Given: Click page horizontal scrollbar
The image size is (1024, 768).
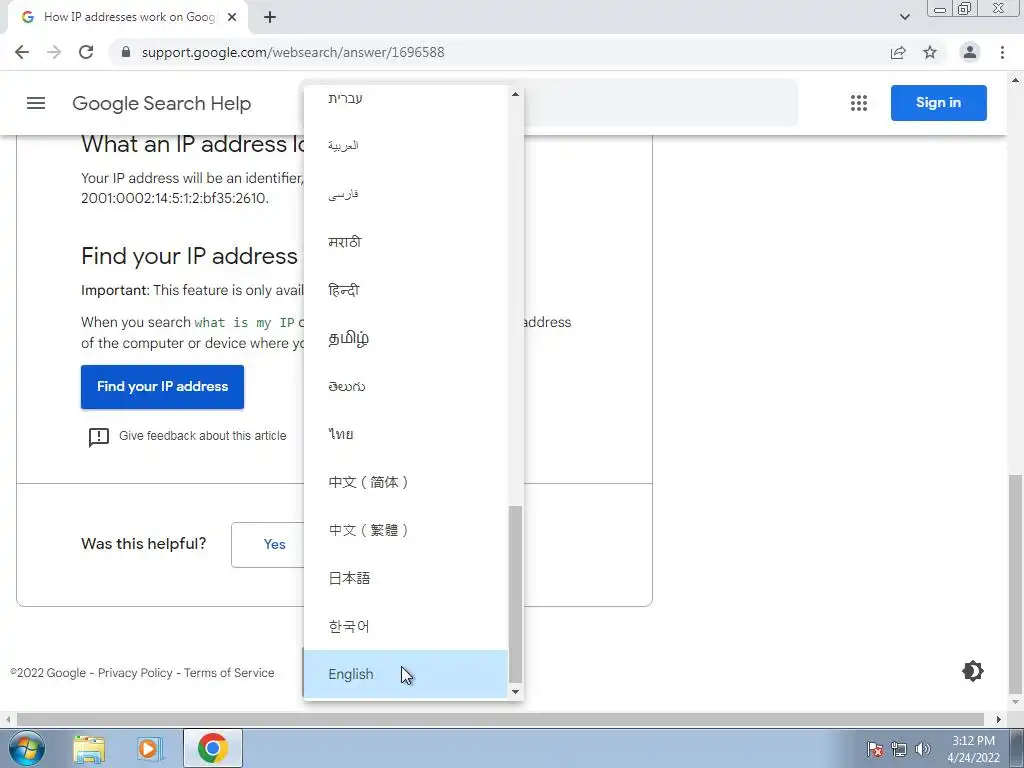Looking at the screenshot, I should point(500,720).
